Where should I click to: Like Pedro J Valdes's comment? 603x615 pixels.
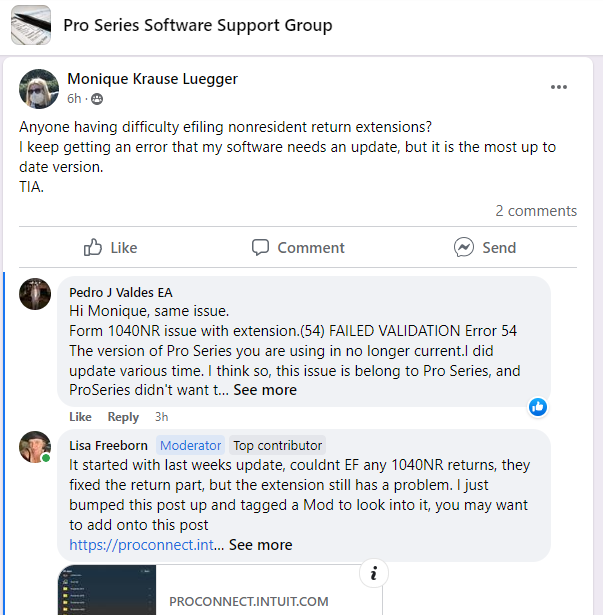tap(80, 417)
